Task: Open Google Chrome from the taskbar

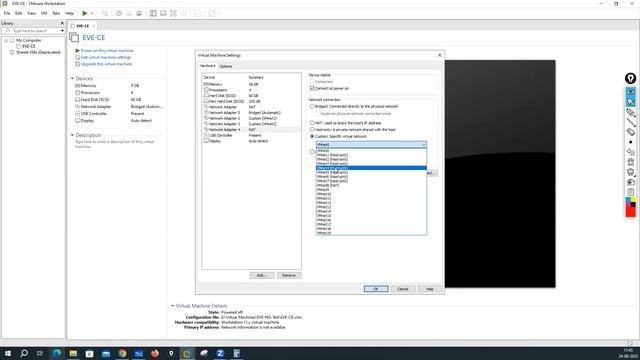Action: point(122,353)
